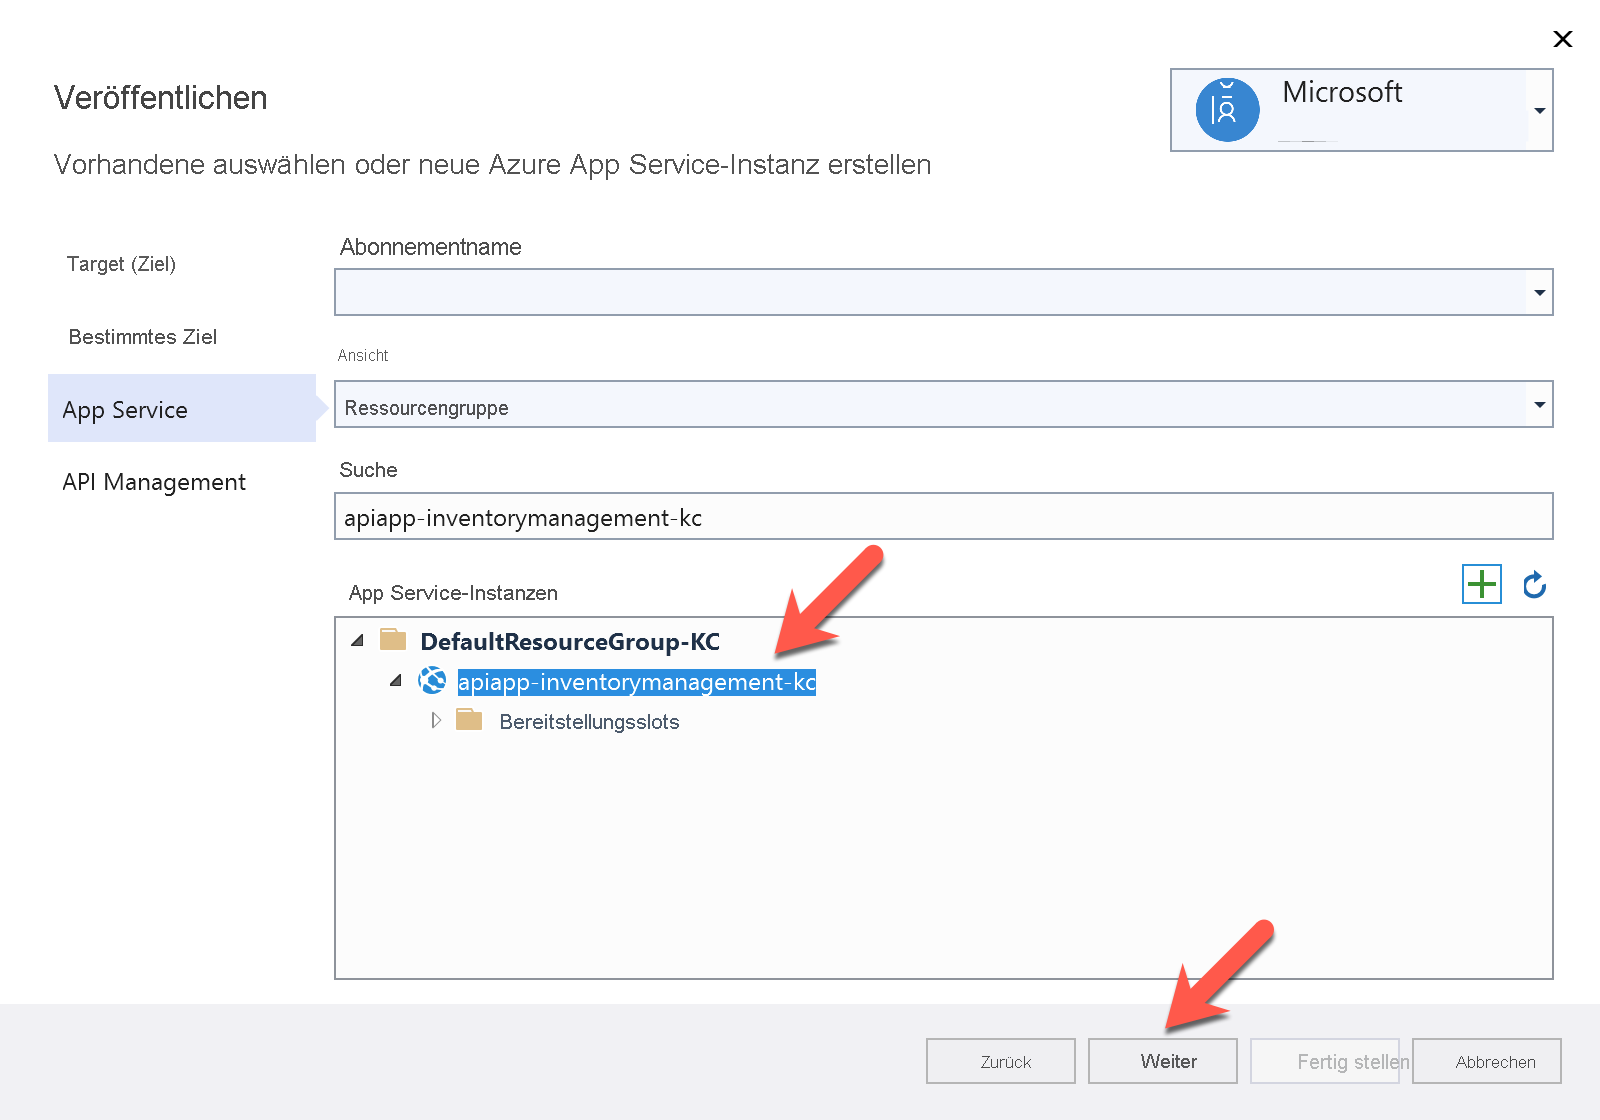Open the Microsoft account dropdown arrow
Viewport: 1600px width, 1120px height.
(x=1540, y=110)
